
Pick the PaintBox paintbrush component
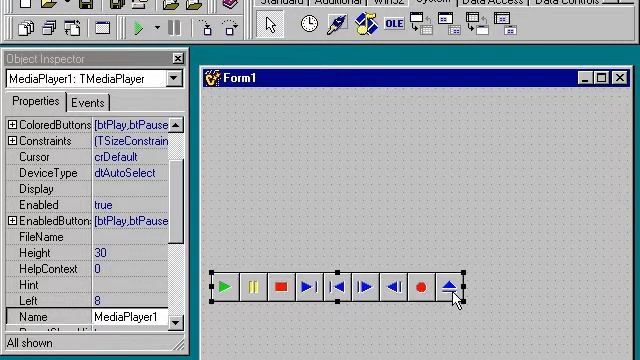[337, 24]
